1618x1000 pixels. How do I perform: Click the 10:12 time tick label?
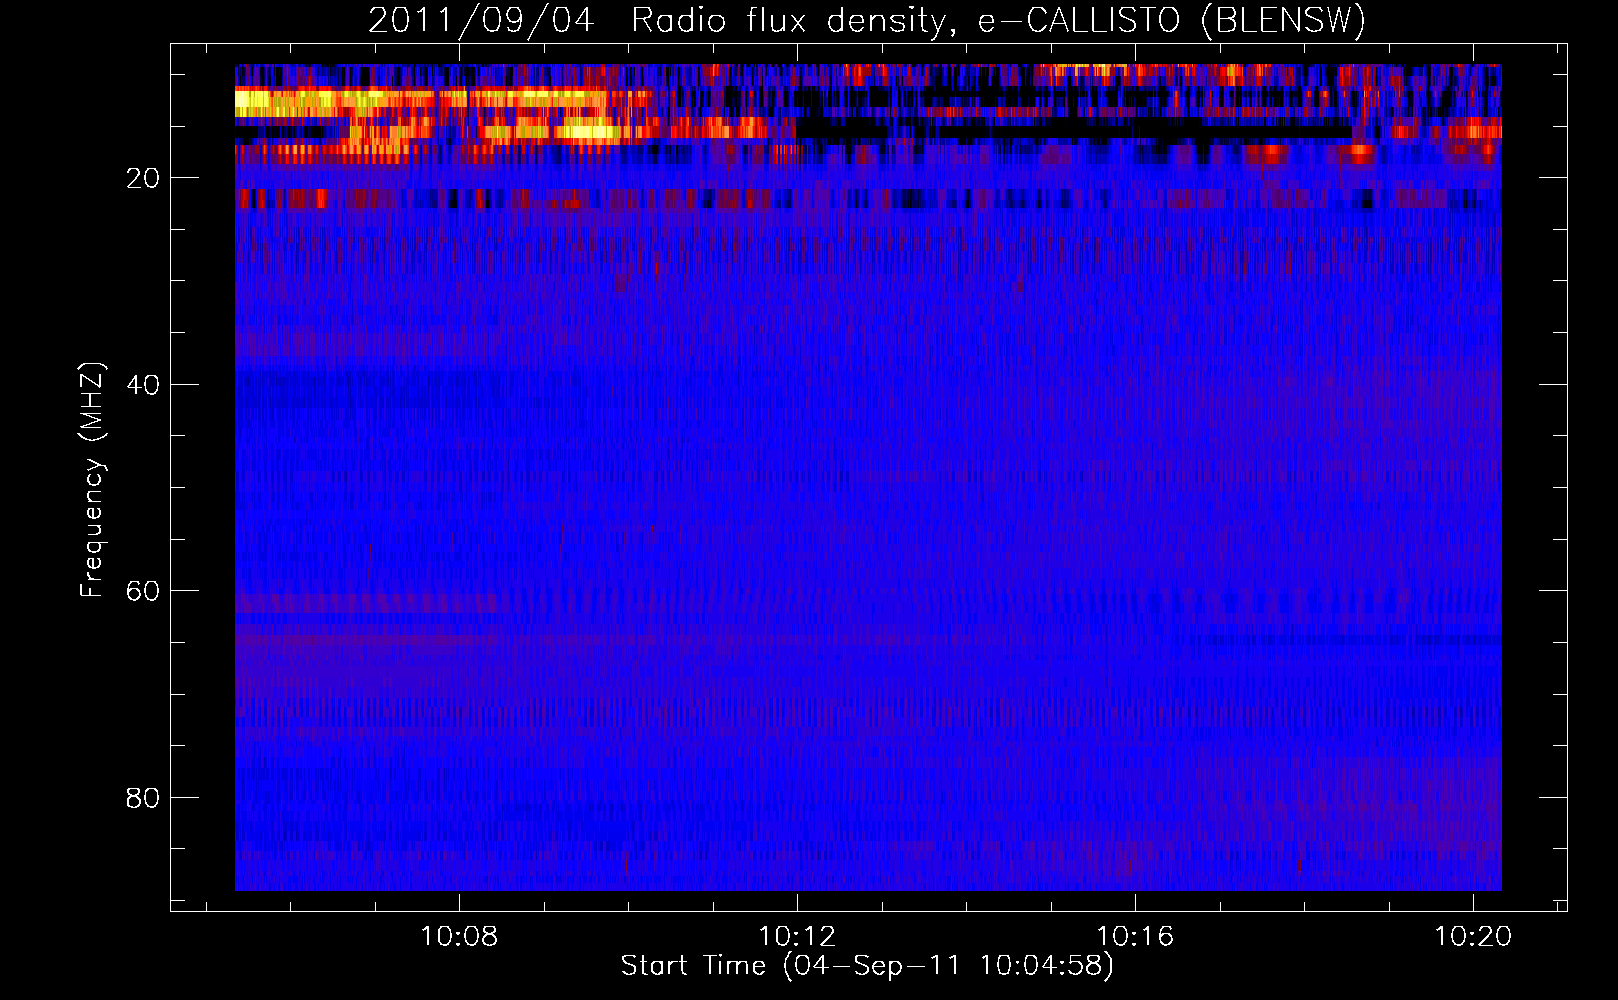pos(797,937)
